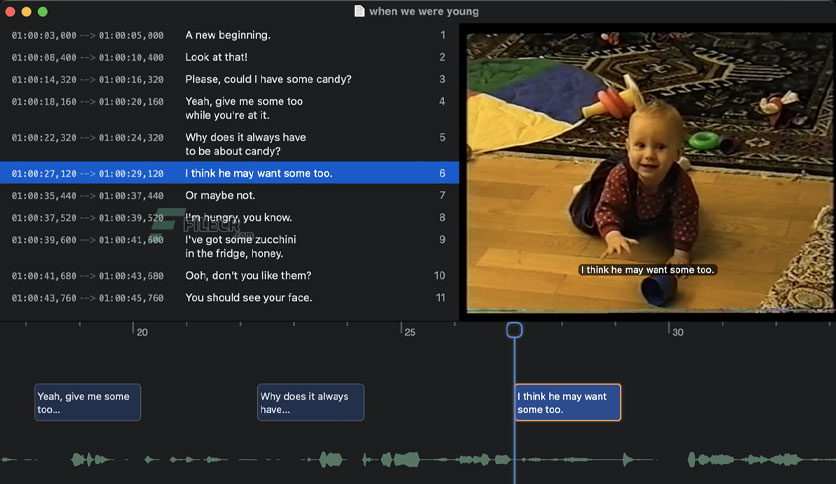Select 'I'm hungry, you know.' subtitle
Viewport: 836px width, 484px height.
(229, 217)
